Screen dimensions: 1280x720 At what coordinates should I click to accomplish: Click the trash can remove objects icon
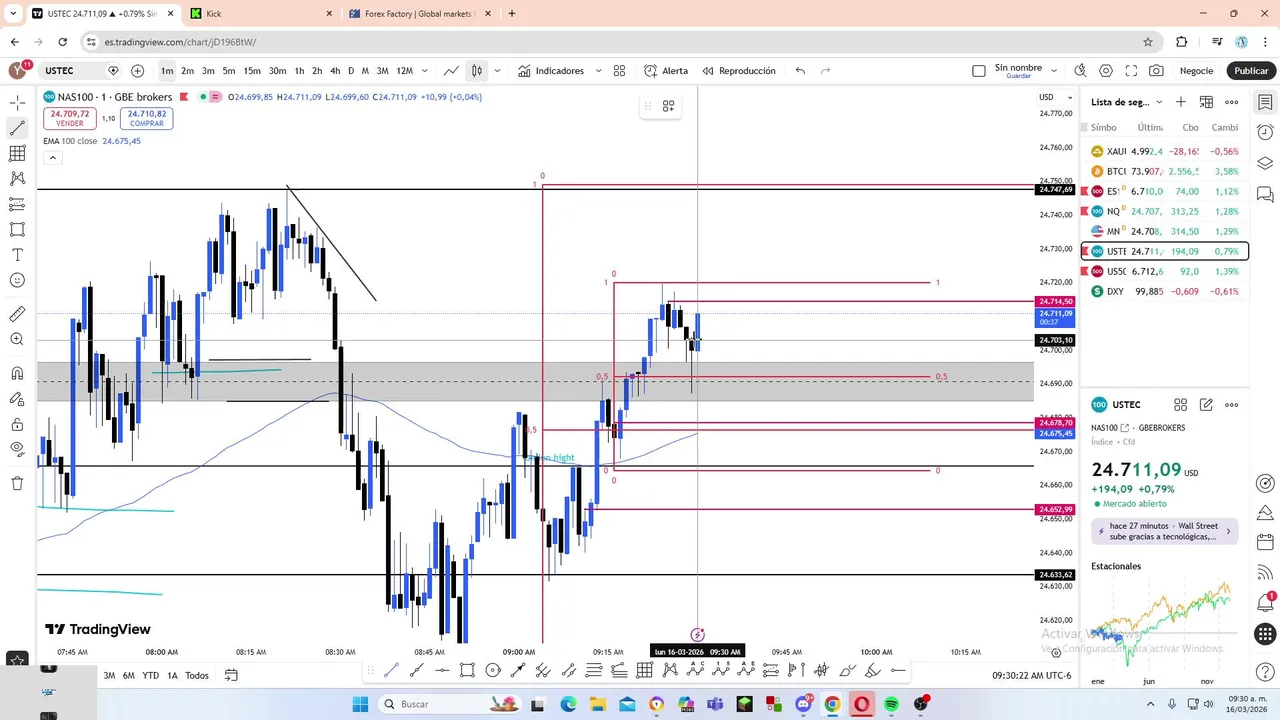coord(17,483)
